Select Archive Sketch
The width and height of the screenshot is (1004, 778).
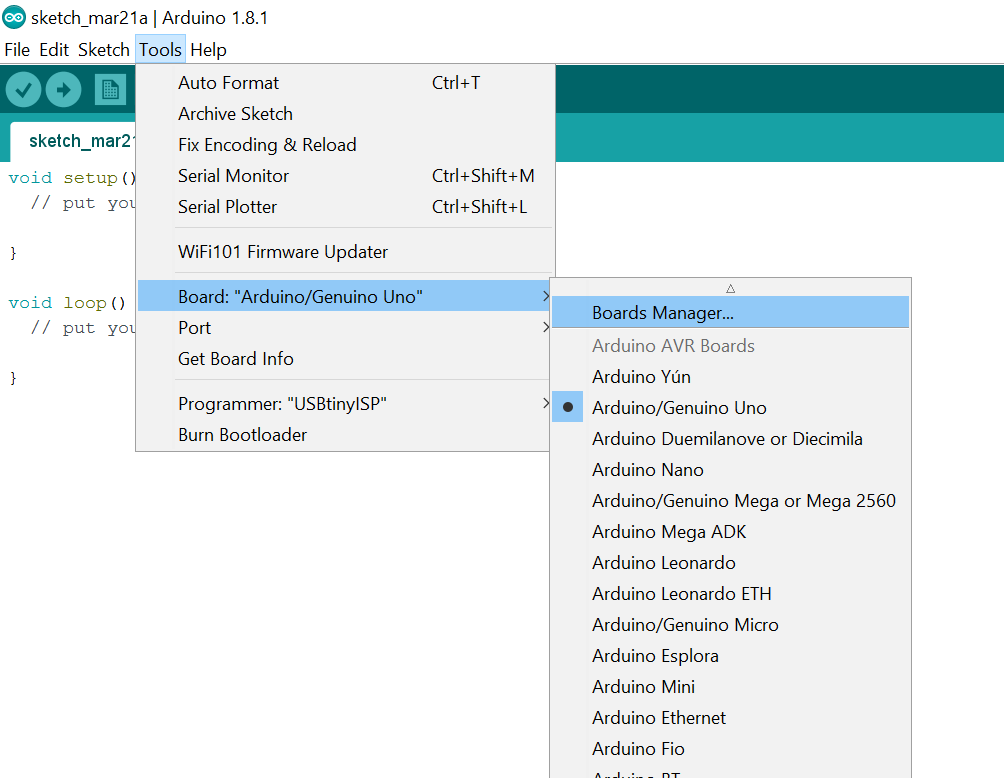tap(345, 114)
